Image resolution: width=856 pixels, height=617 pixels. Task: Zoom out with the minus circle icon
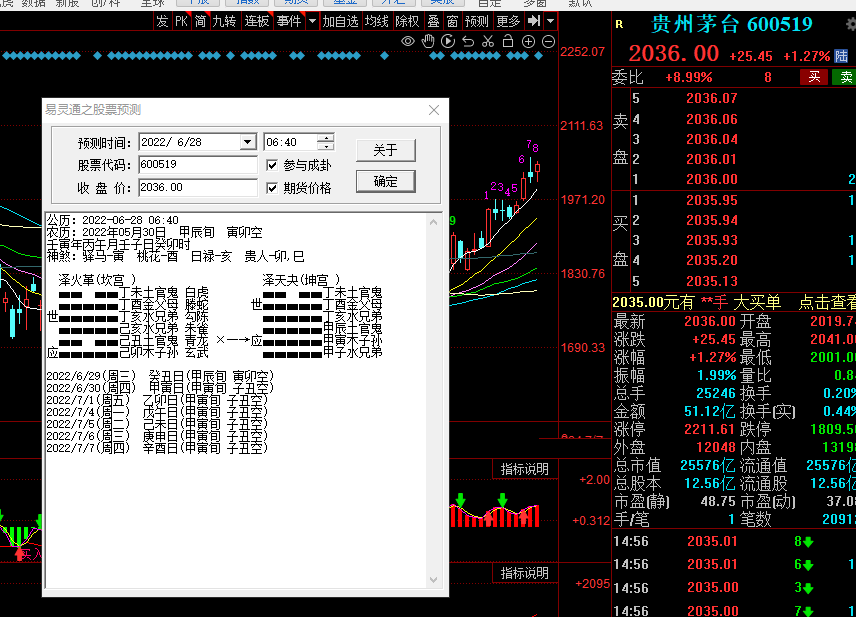549,41
